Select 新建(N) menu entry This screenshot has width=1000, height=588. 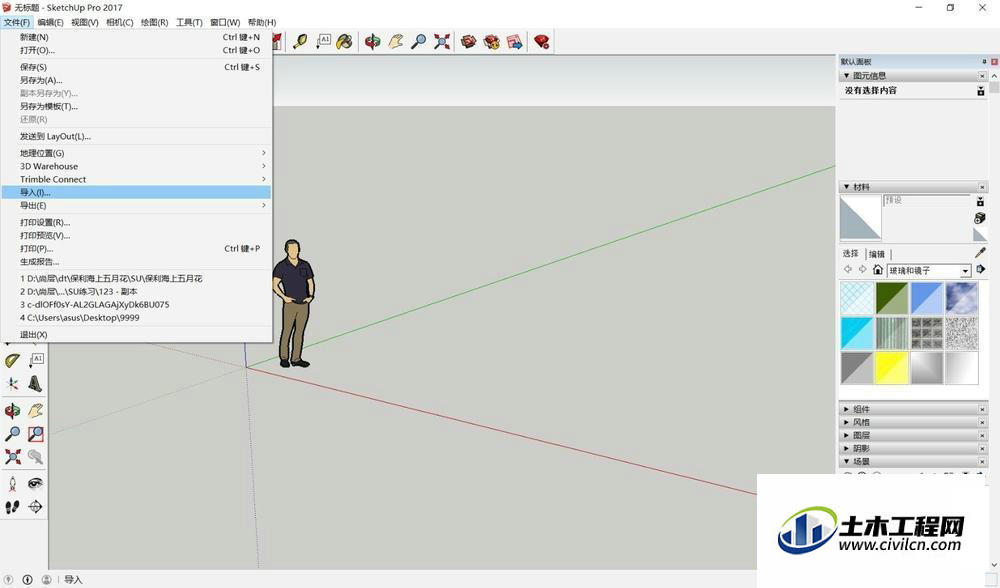(x=136, y=37)
